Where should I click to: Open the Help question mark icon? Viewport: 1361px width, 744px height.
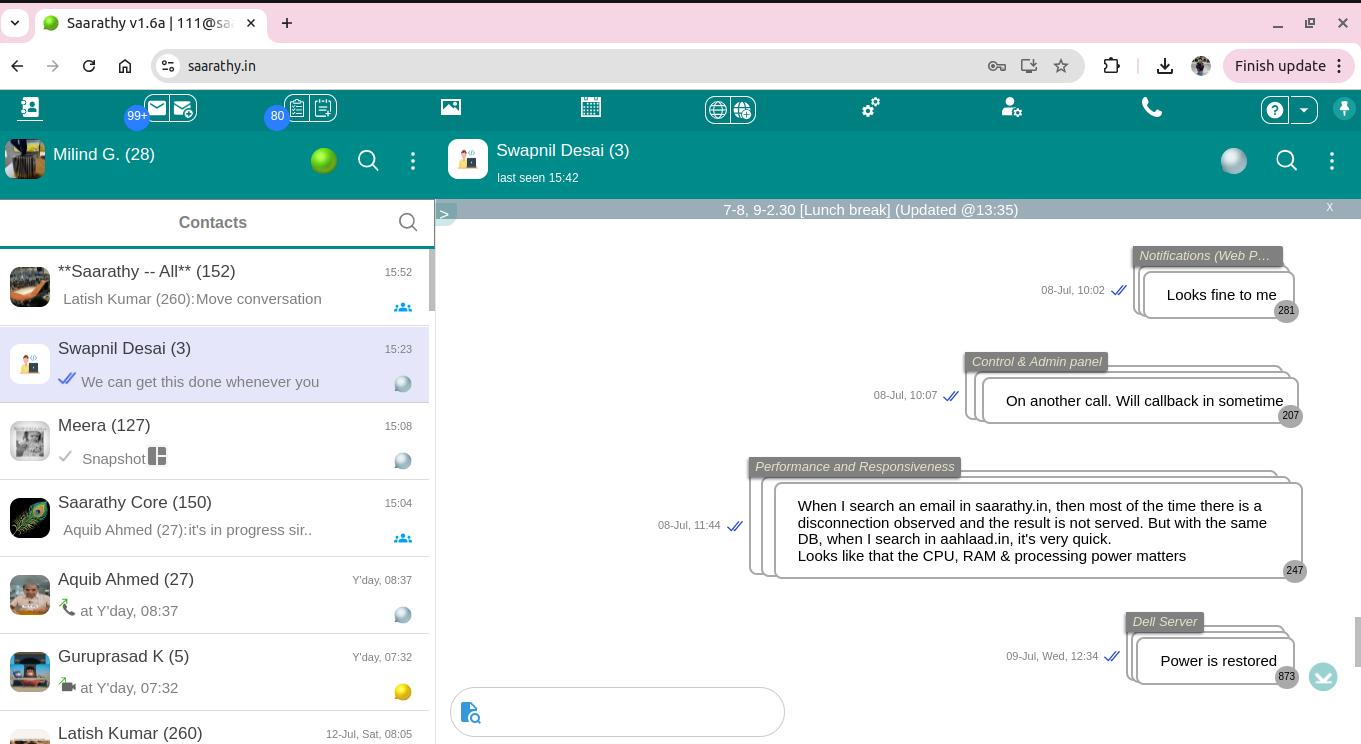pyautogui.click(x=1273, y=110)
